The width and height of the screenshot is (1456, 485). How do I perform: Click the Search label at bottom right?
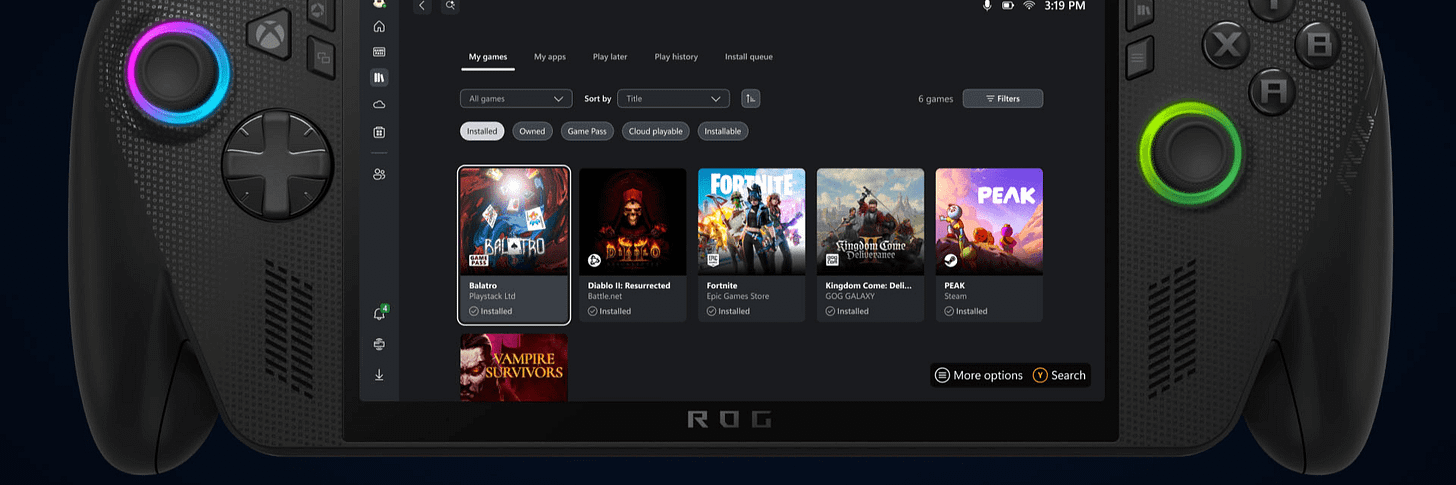(1068, 375)
